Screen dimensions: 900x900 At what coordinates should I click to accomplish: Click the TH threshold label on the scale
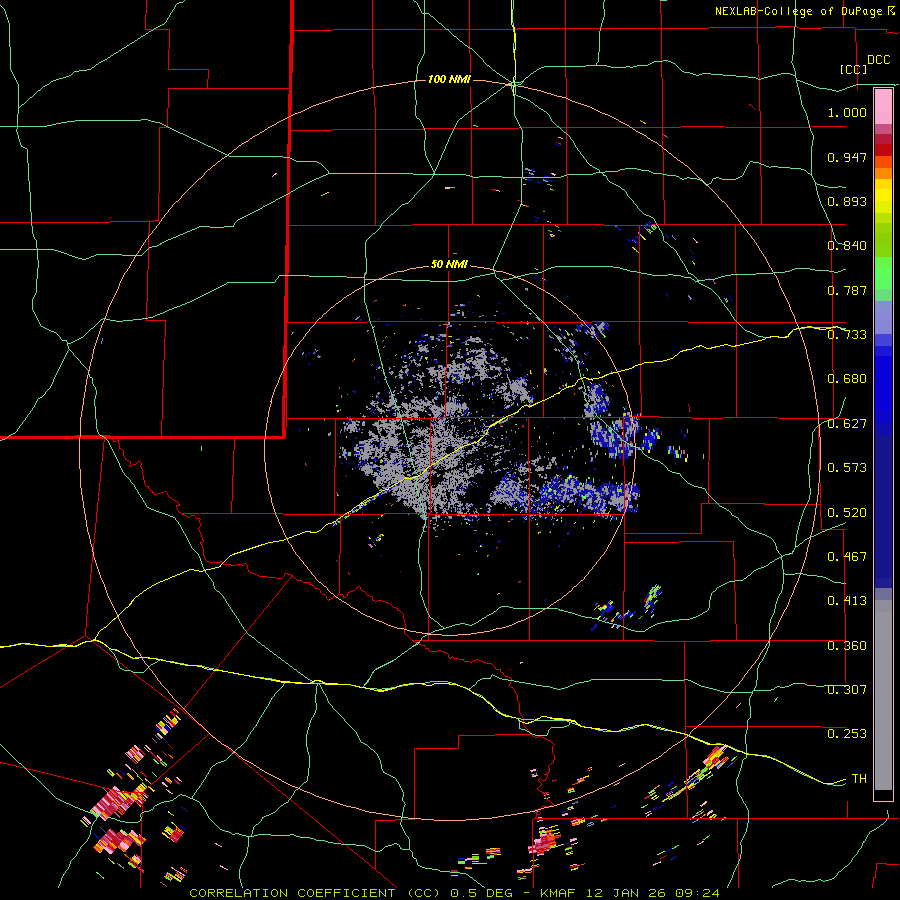(859, 779)
